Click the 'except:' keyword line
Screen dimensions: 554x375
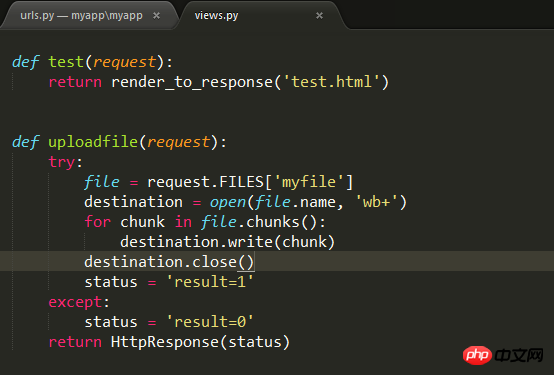click(79, 302)
